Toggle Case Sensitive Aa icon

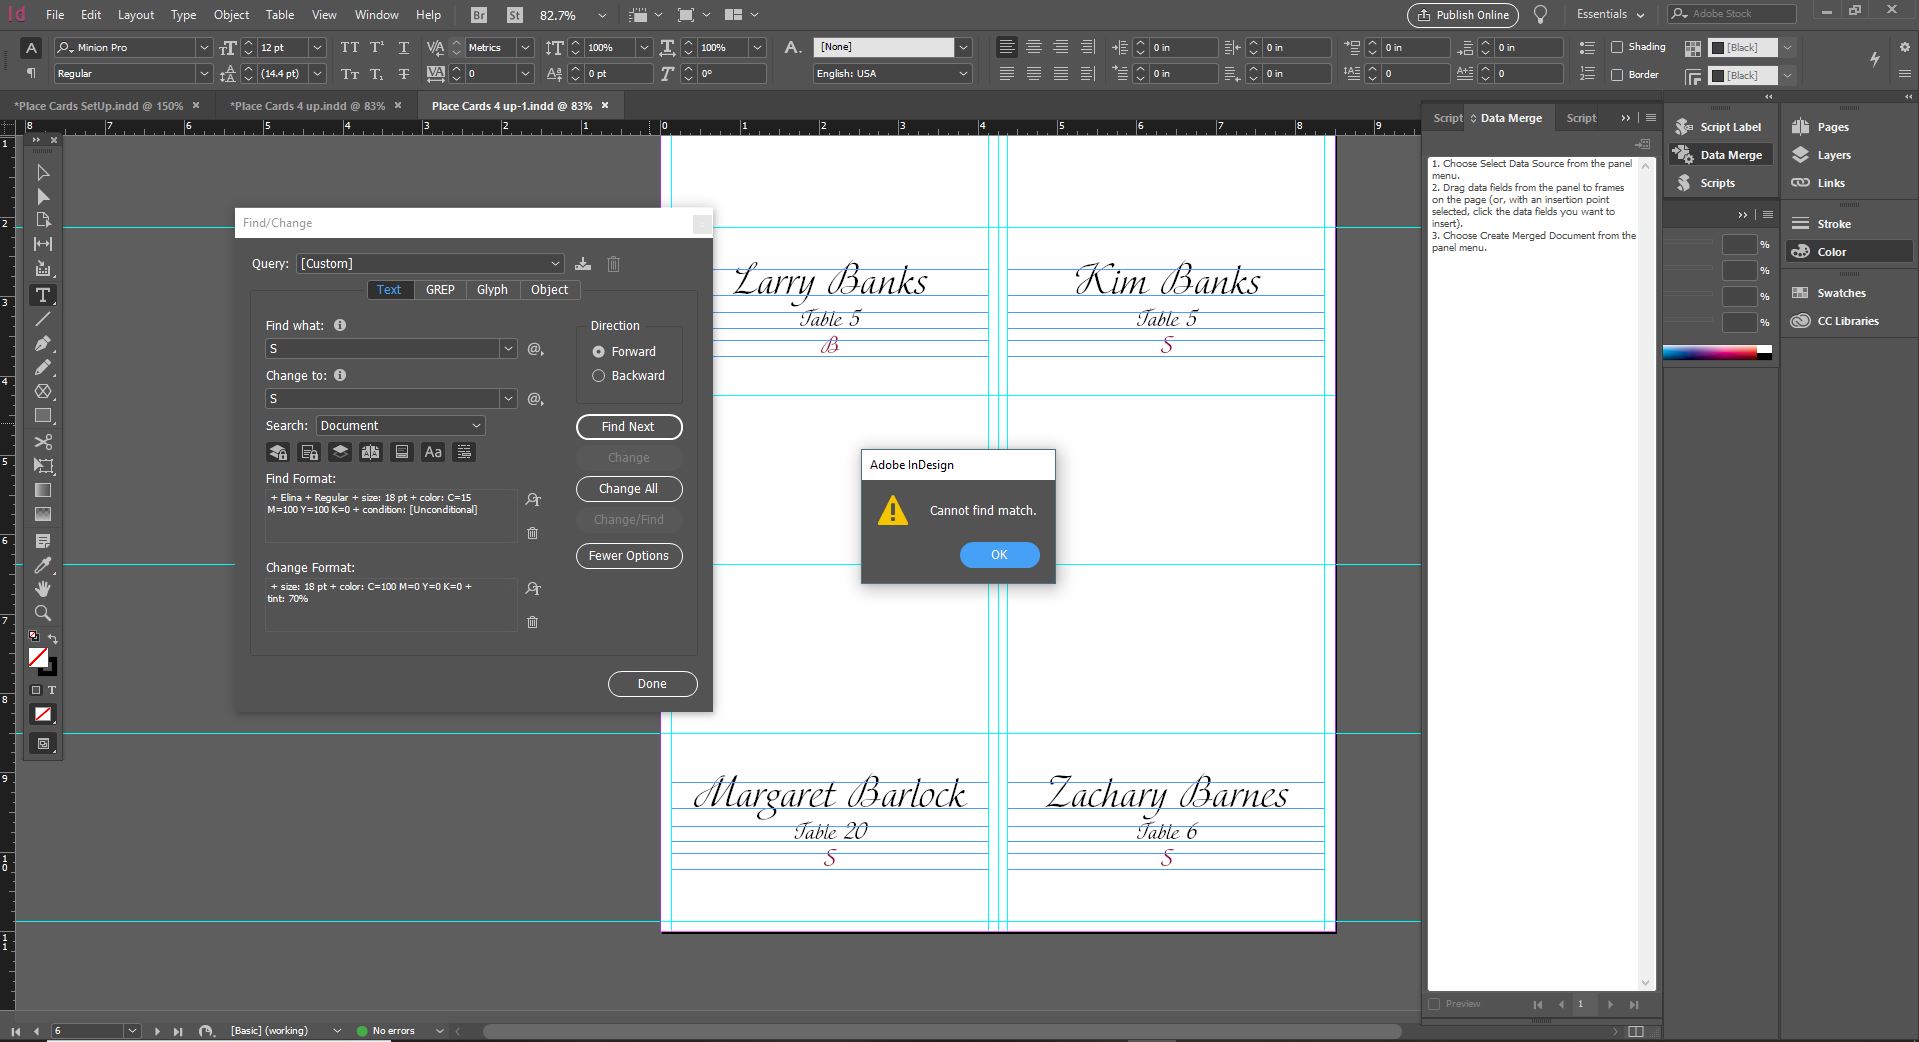tap(433, 452)
